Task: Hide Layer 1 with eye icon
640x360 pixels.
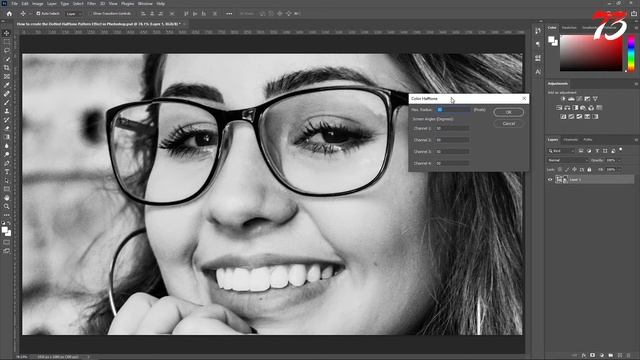Action: coord(550,180)
